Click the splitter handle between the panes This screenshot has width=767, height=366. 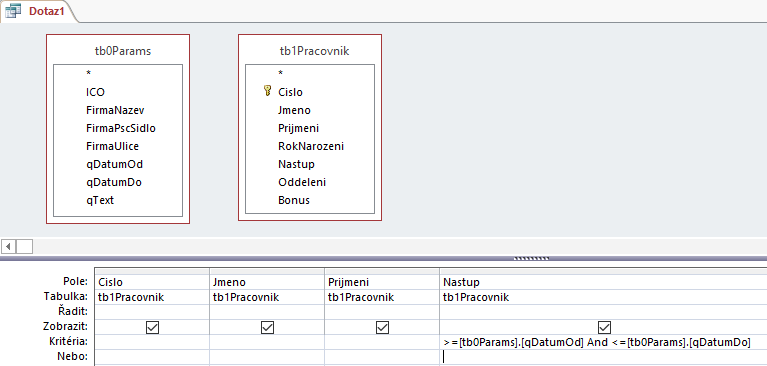[532, 258]
